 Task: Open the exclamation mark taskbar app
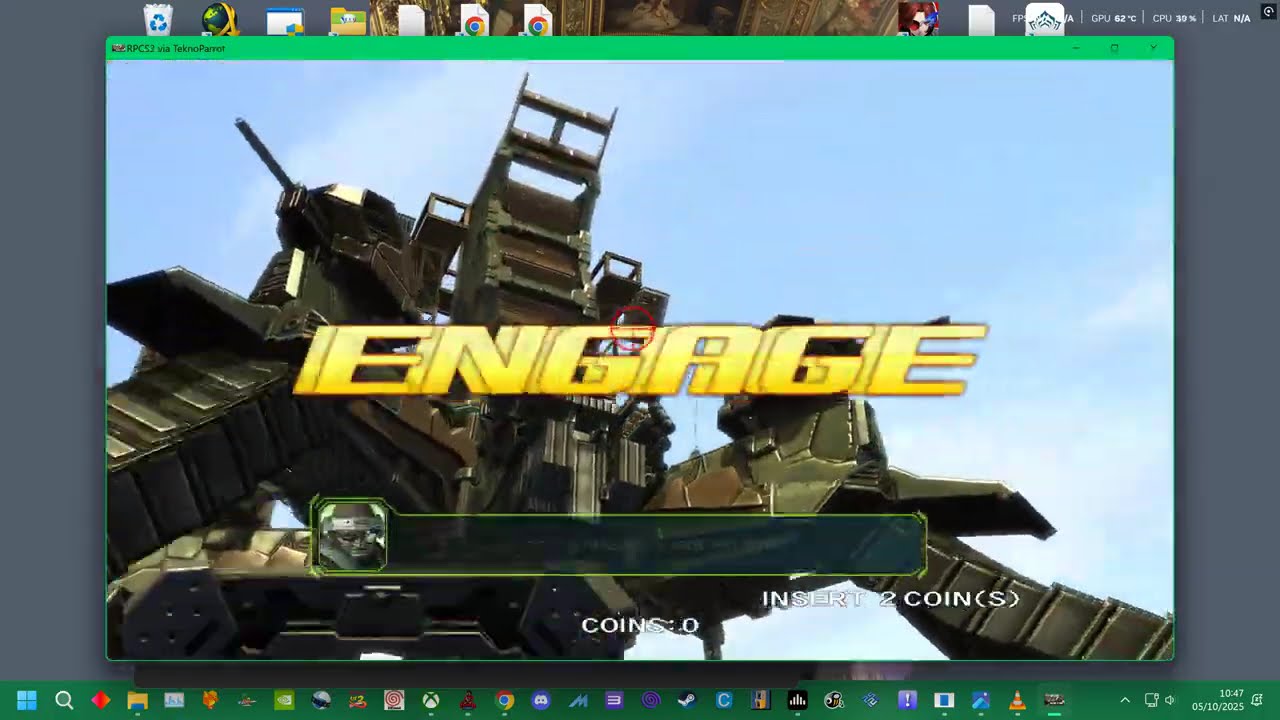coord(907,700)
